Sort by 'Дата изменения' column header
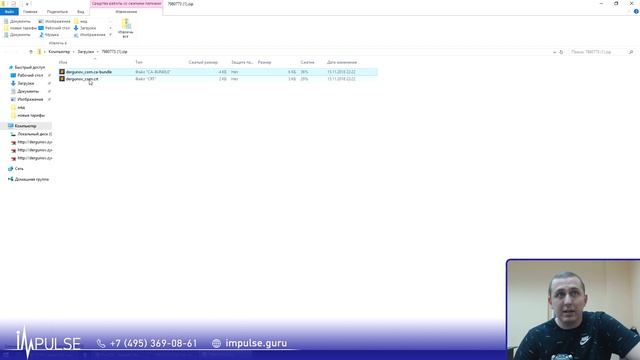The image size is (640, 360). pos(342,62)
